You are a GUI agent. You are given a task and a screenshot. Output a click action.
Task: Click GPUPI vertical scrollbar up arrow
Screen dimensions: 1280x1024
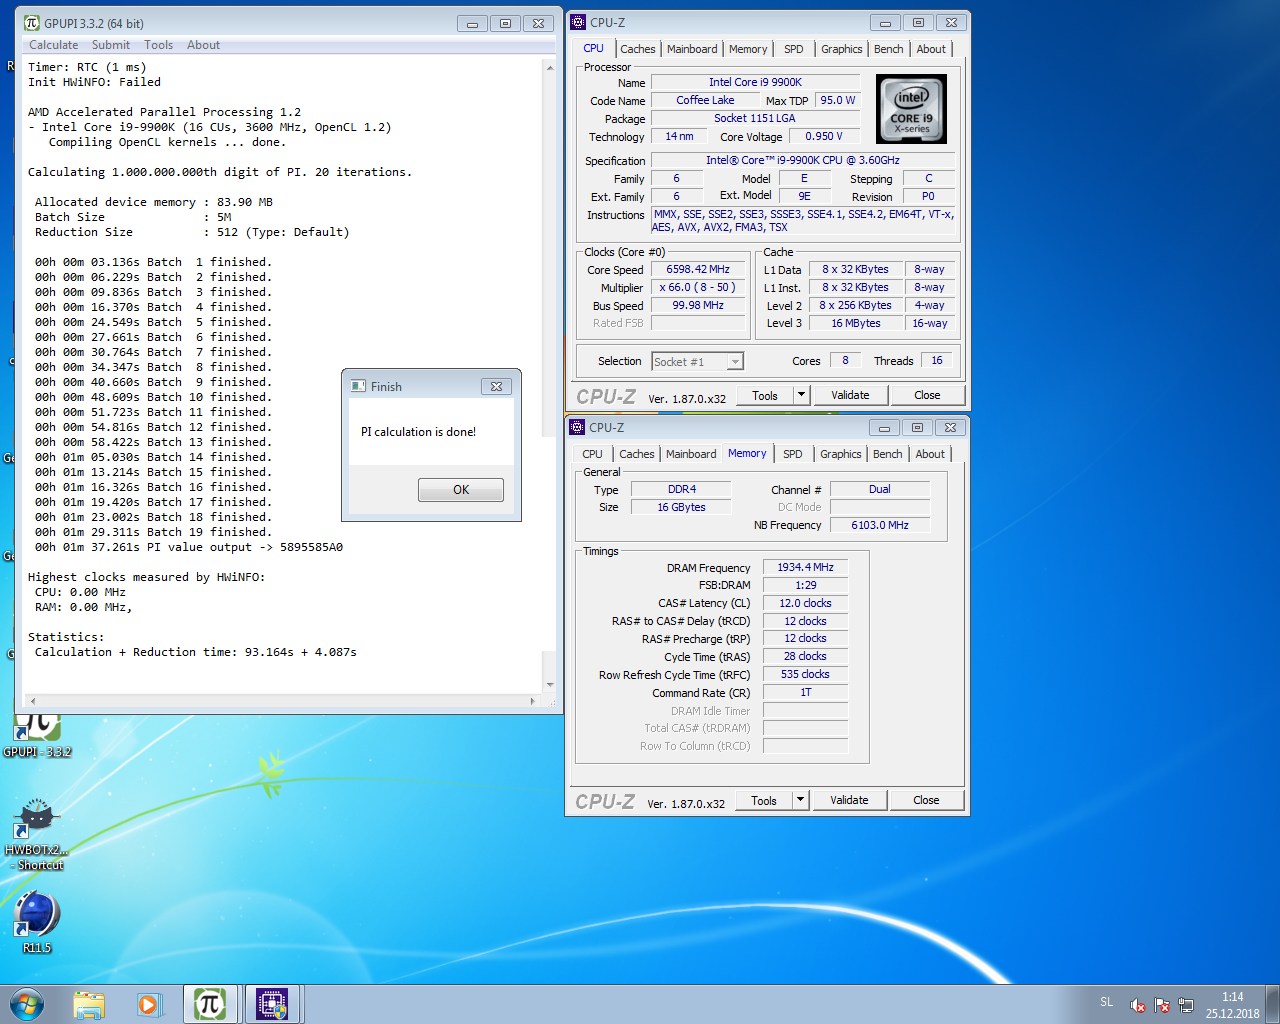pyautogui.click(x=549, y=67)
